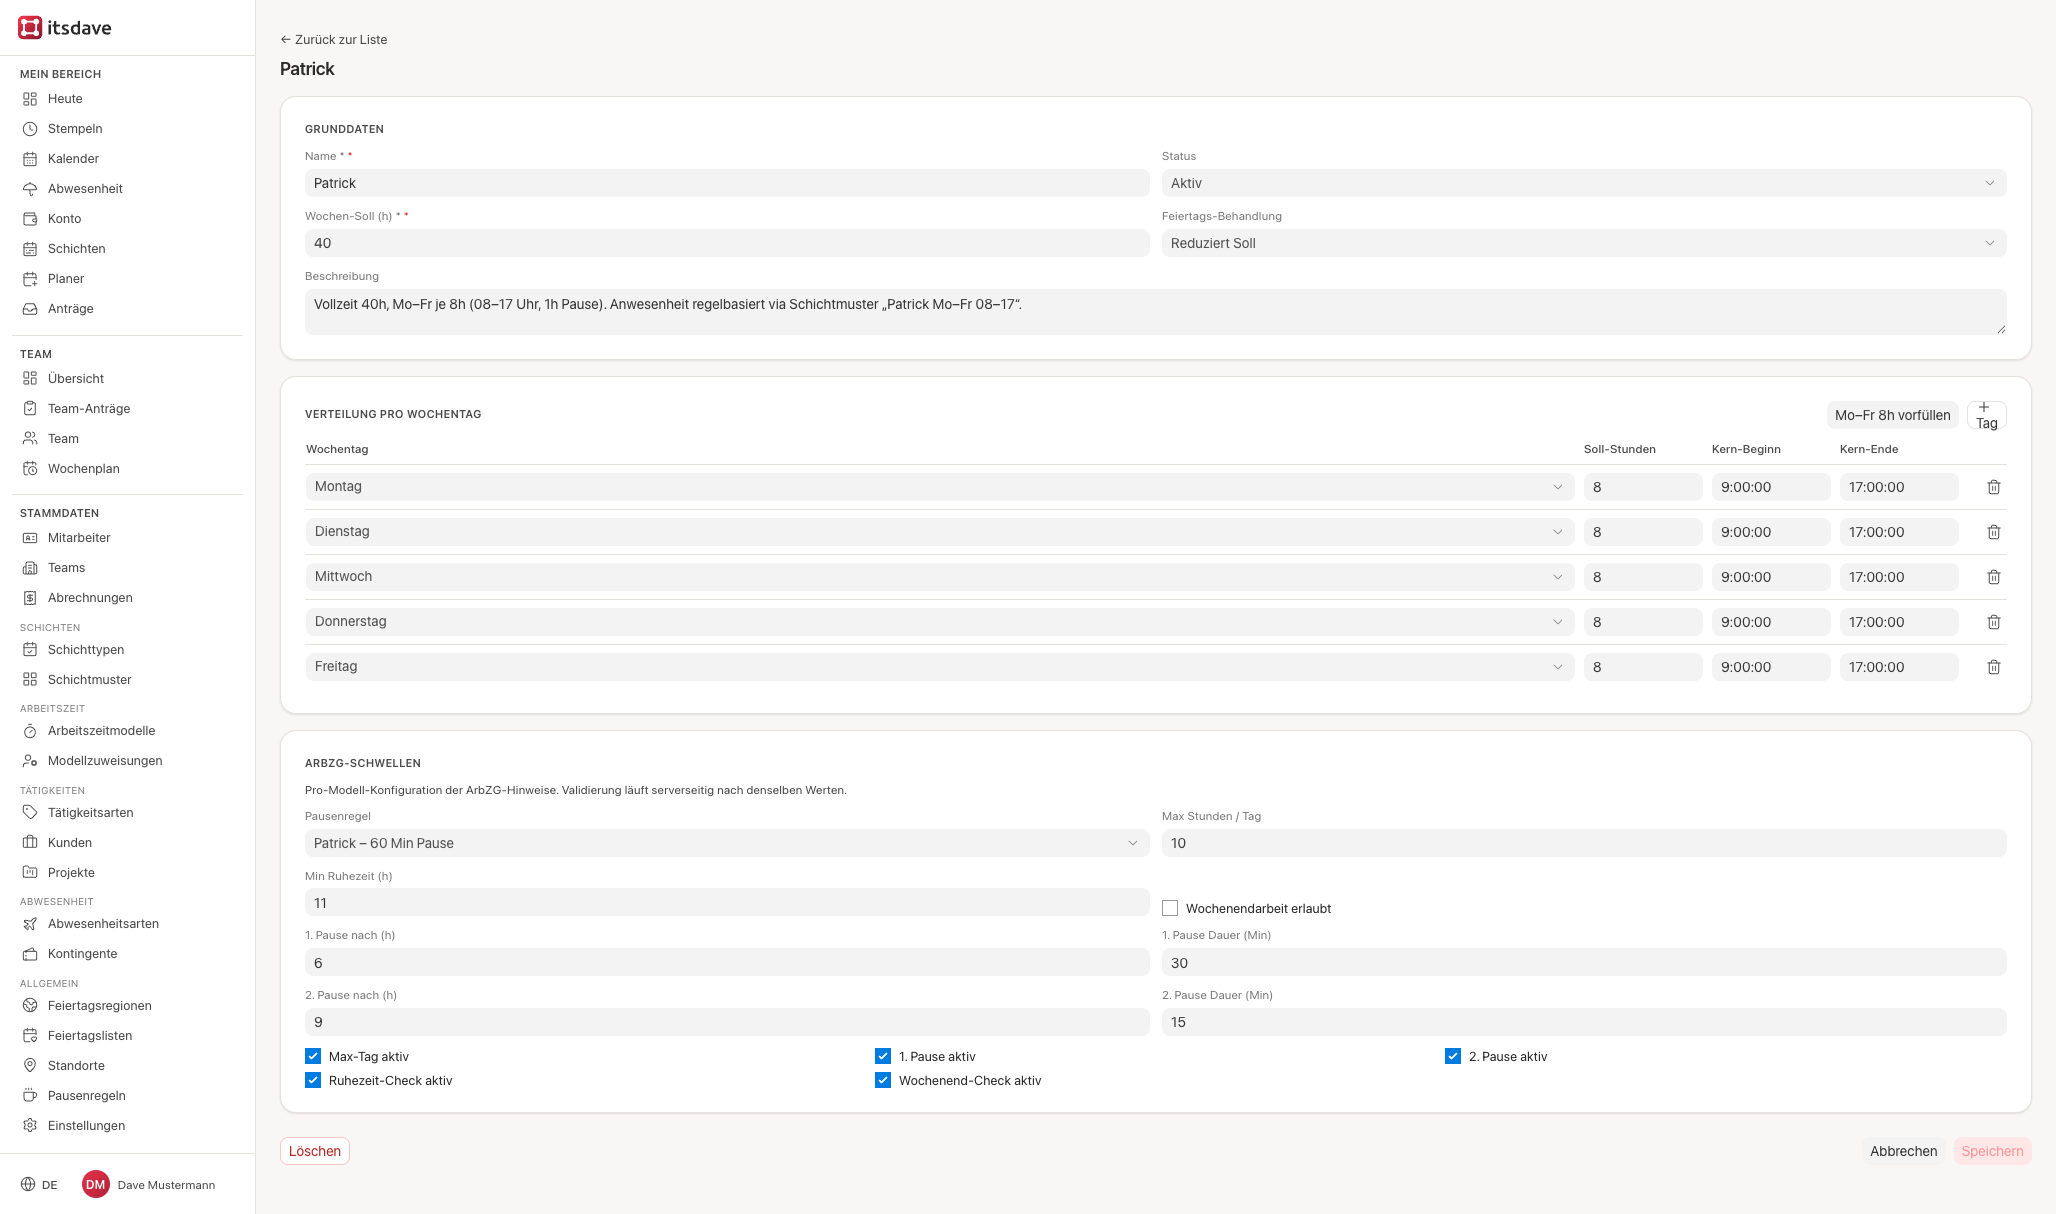Viewport: 2056px width, 1214px height.
Task: Click the Stempeln clock icon
Action: point(30,129)
